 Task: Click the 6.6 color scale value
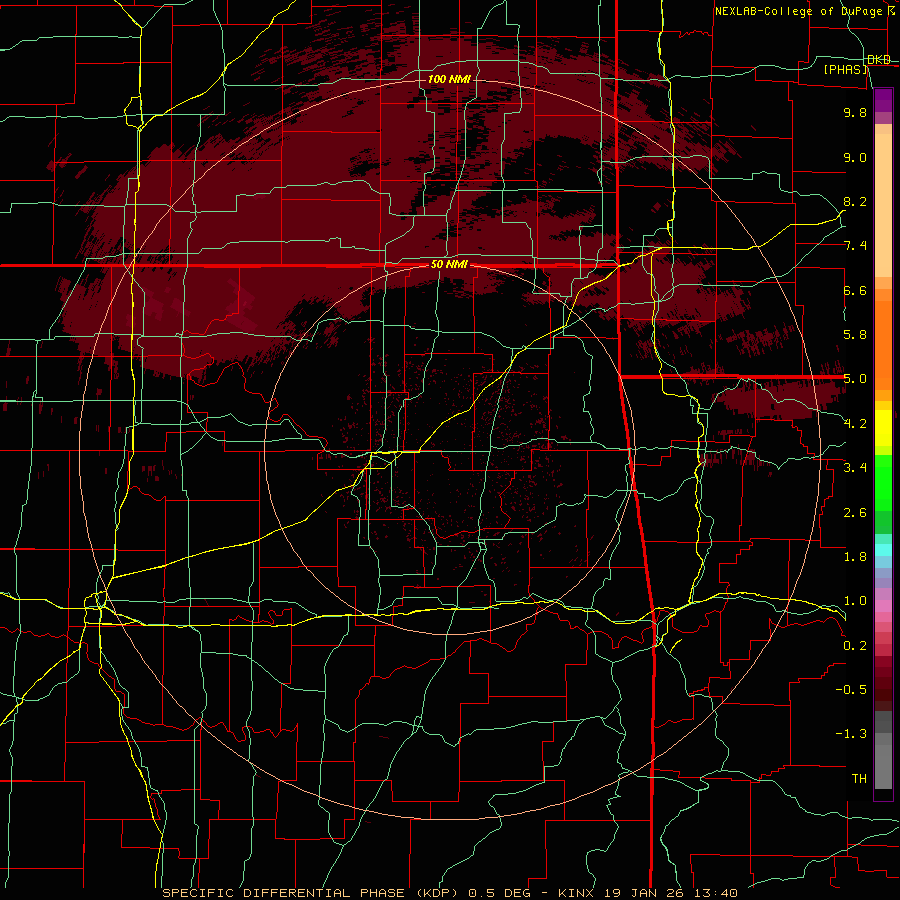[x=855, y=290]
